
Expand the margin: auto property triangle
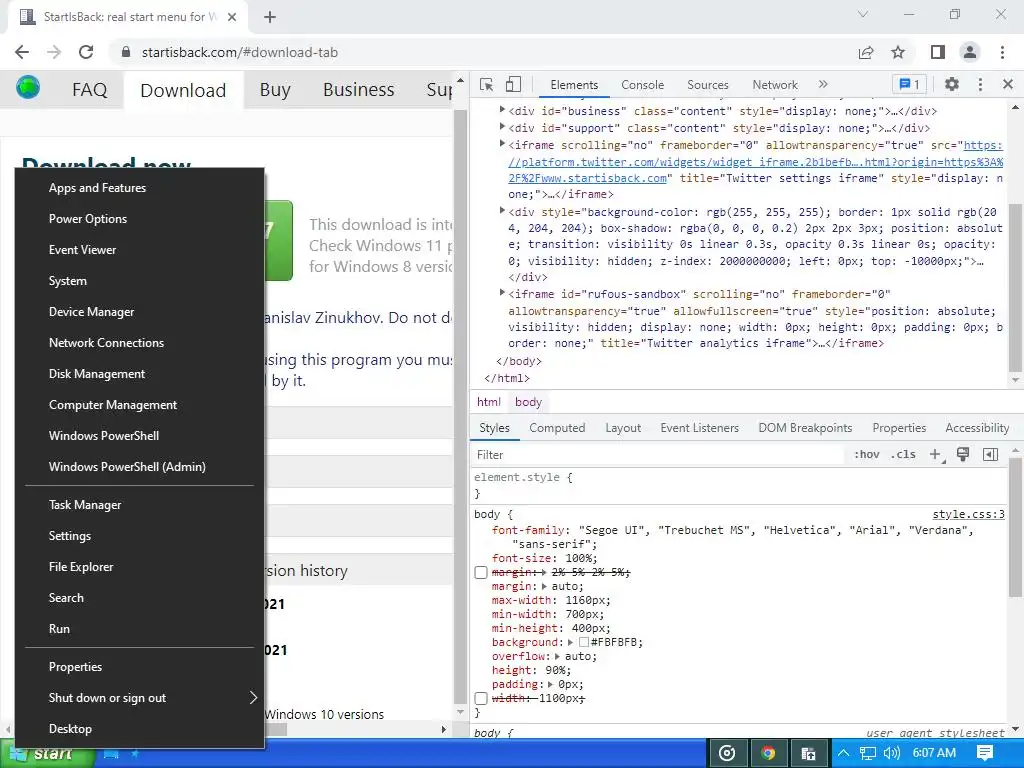point(545,586)
